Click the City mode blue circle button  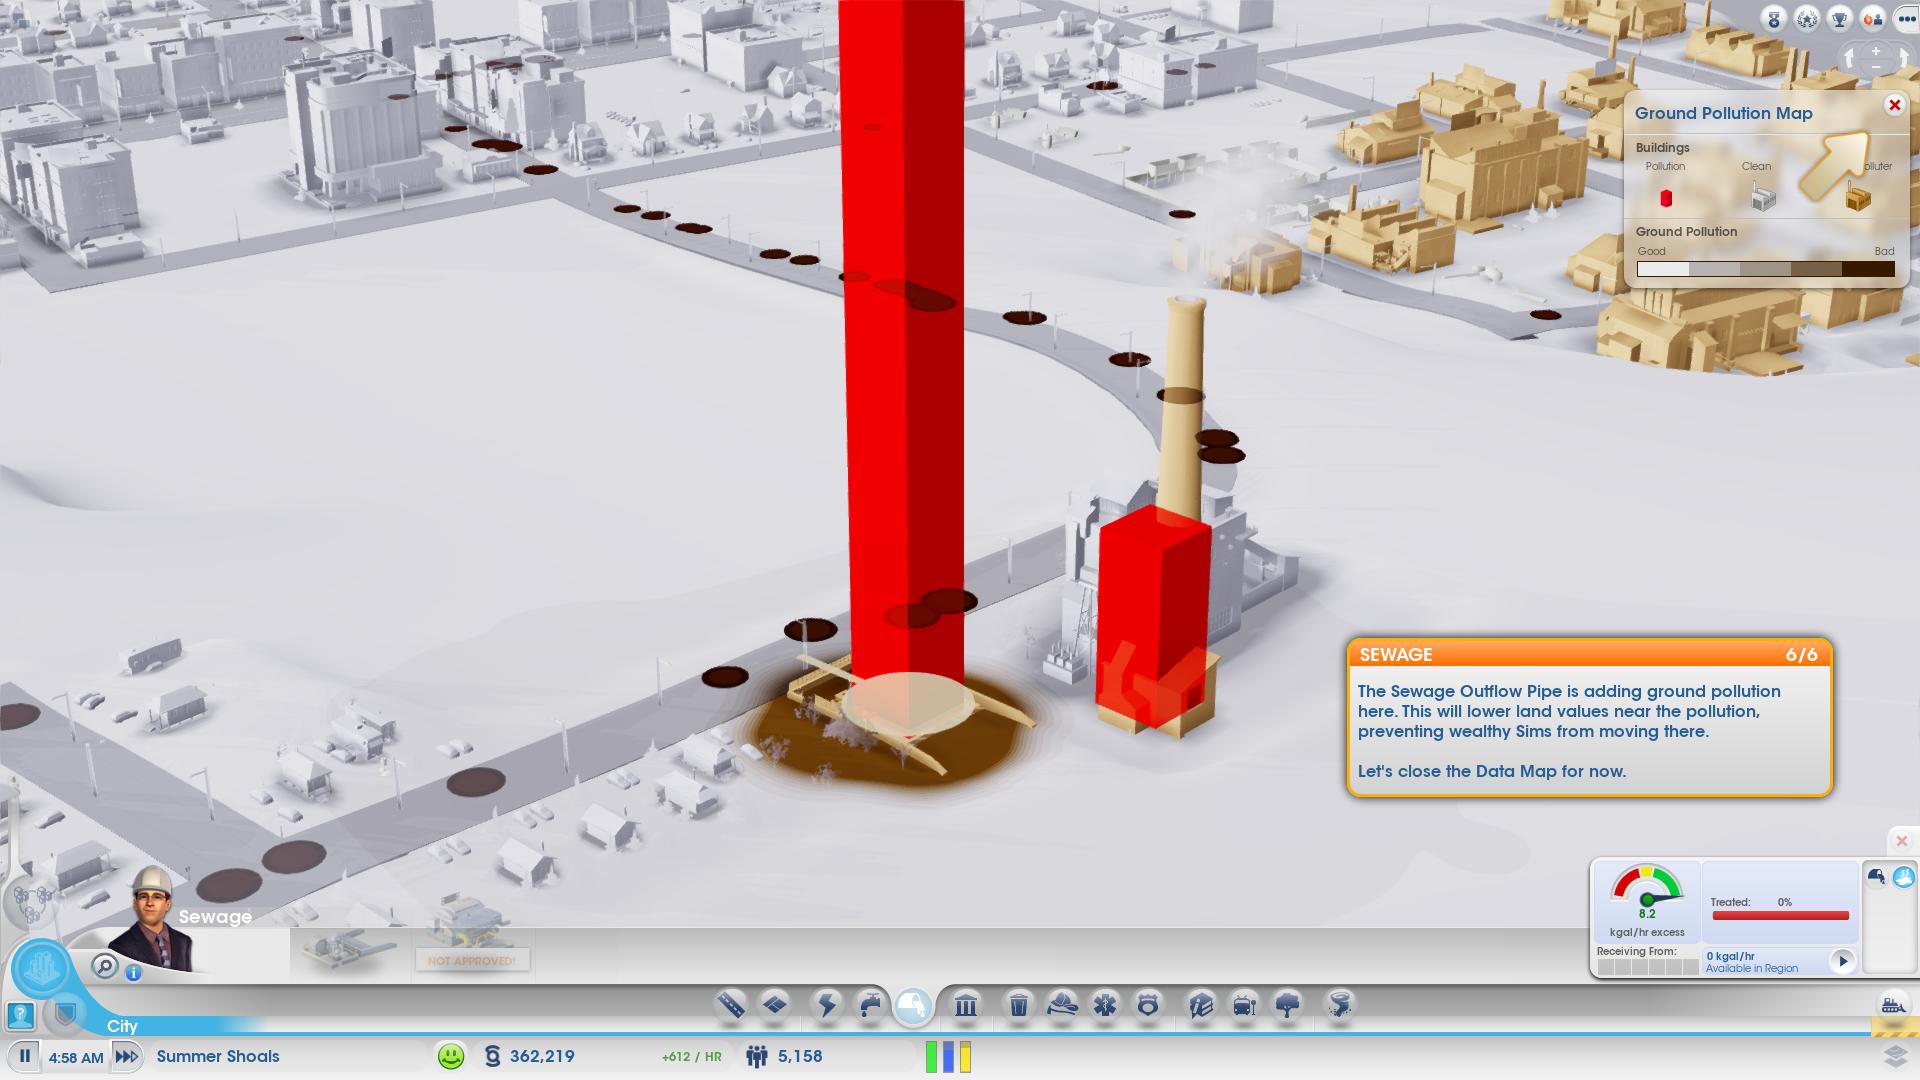(x=41, y=968)
